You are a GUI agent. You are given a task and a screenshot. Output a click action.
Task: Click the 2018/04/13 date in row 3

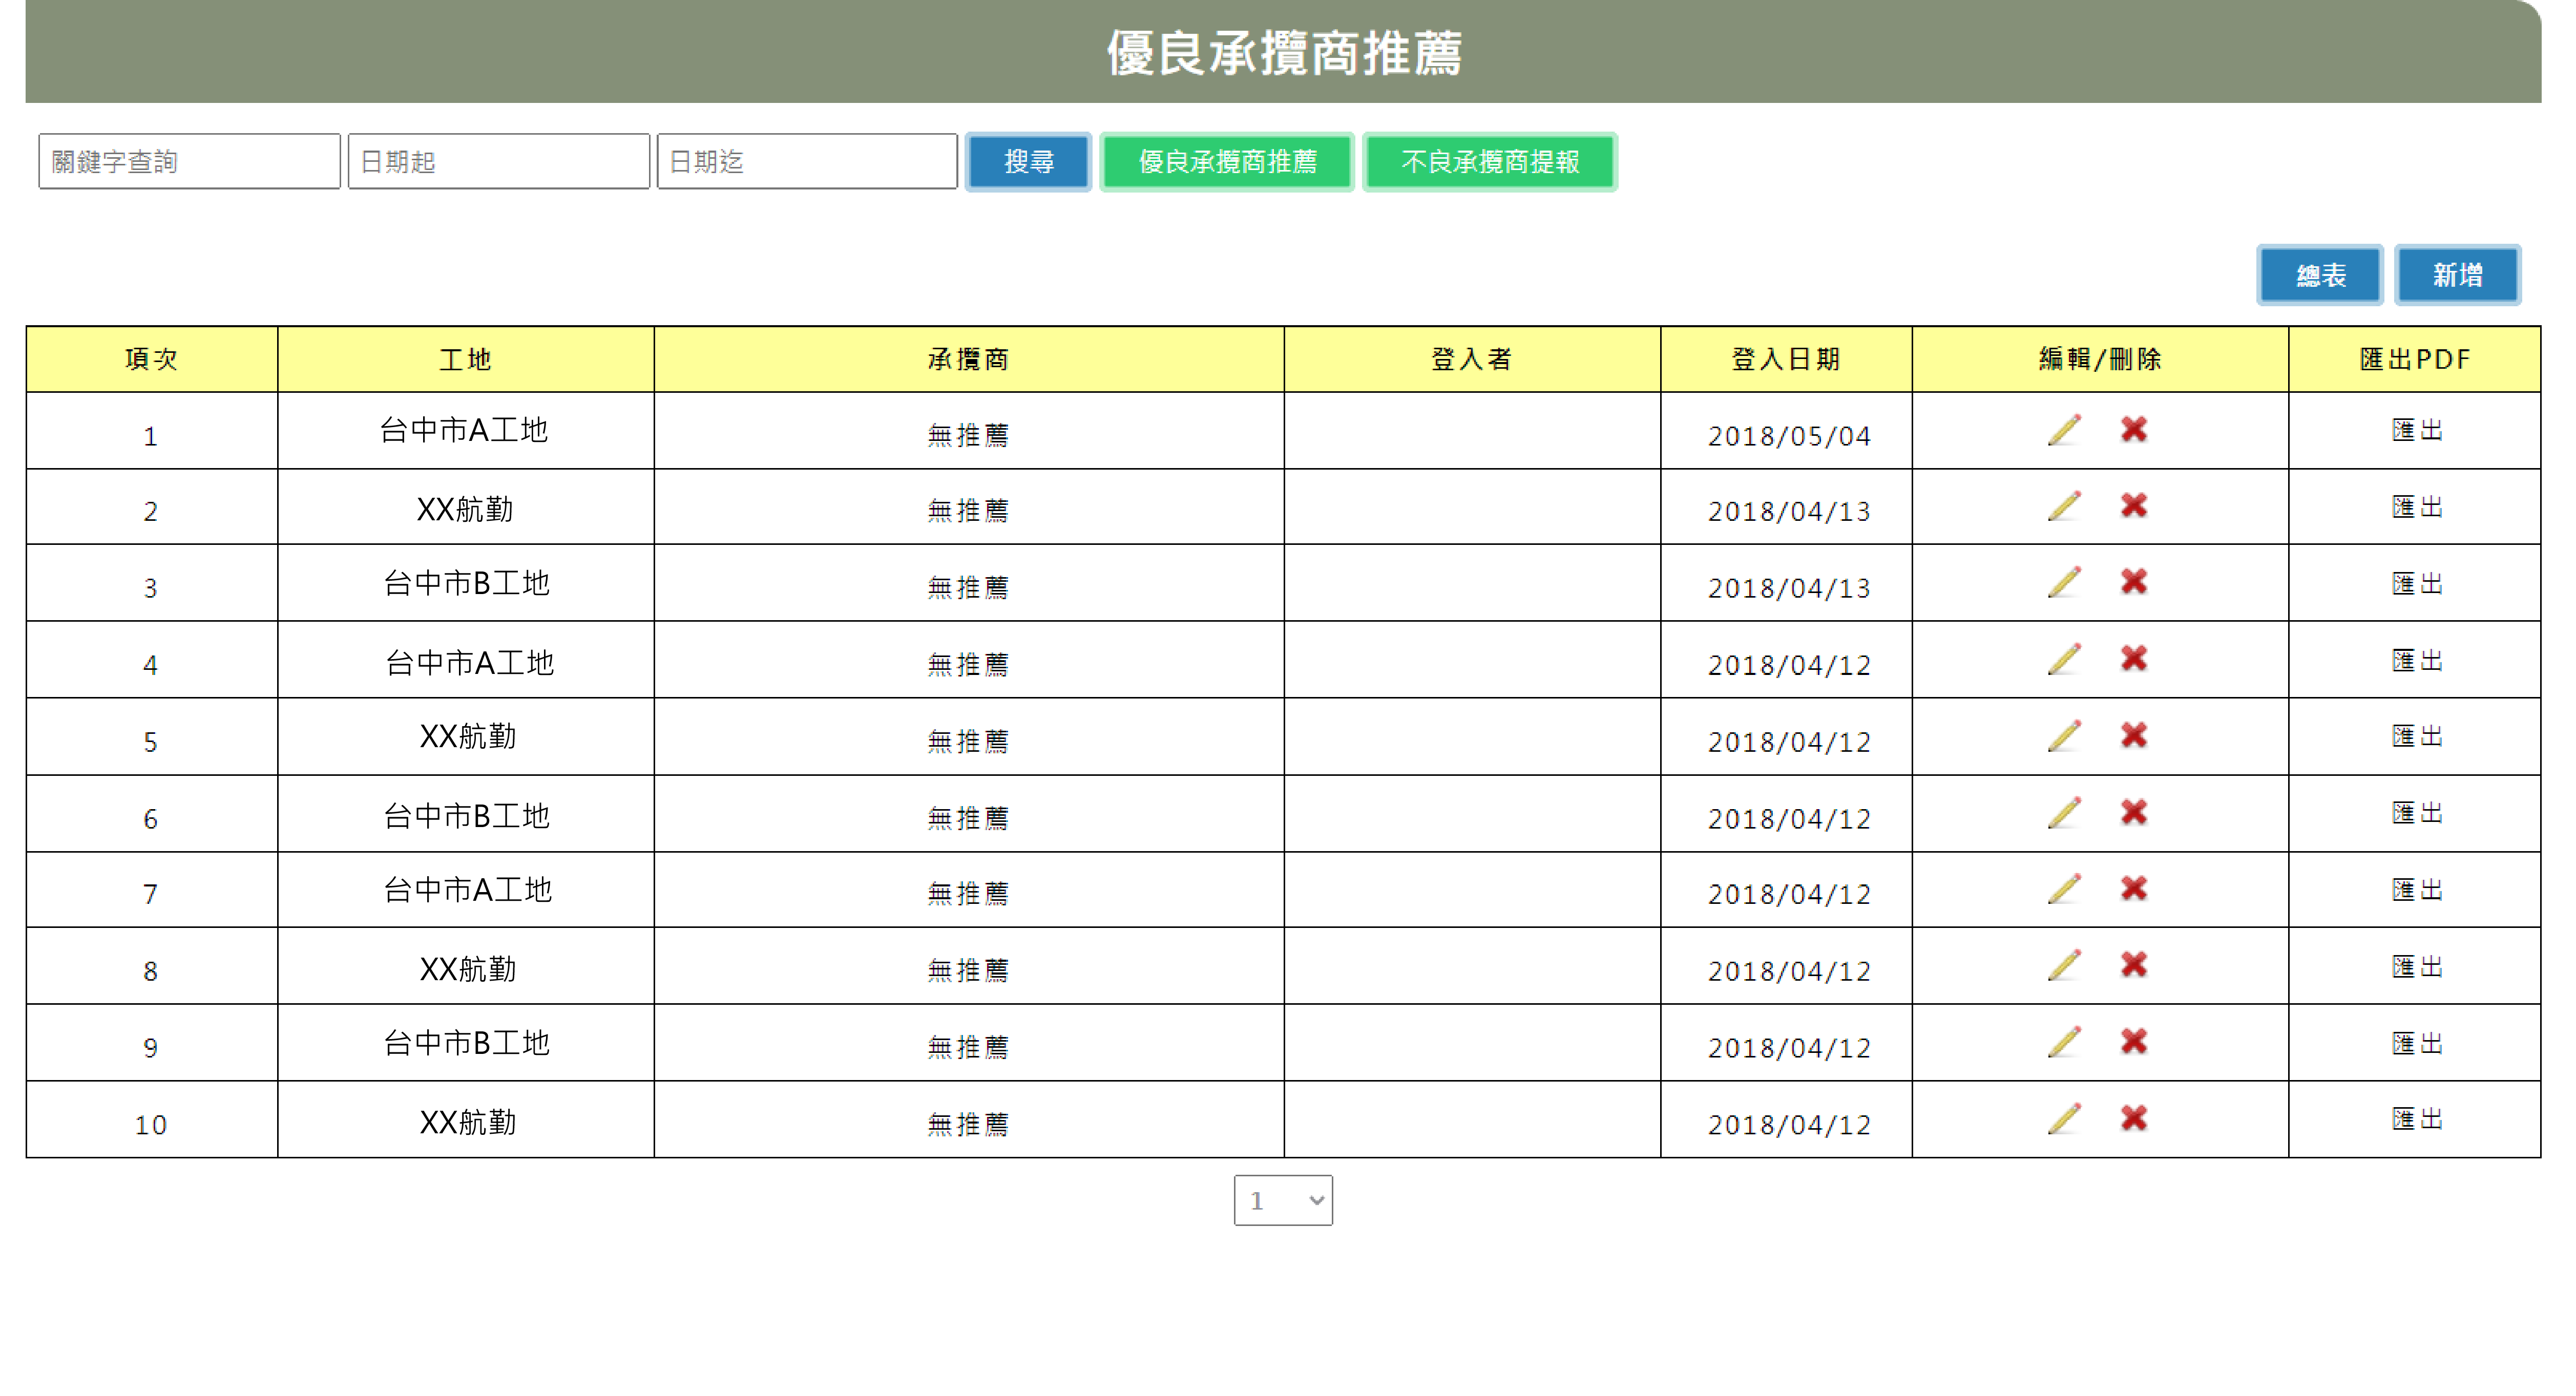pyautogui.click(x=1789, y=588)
